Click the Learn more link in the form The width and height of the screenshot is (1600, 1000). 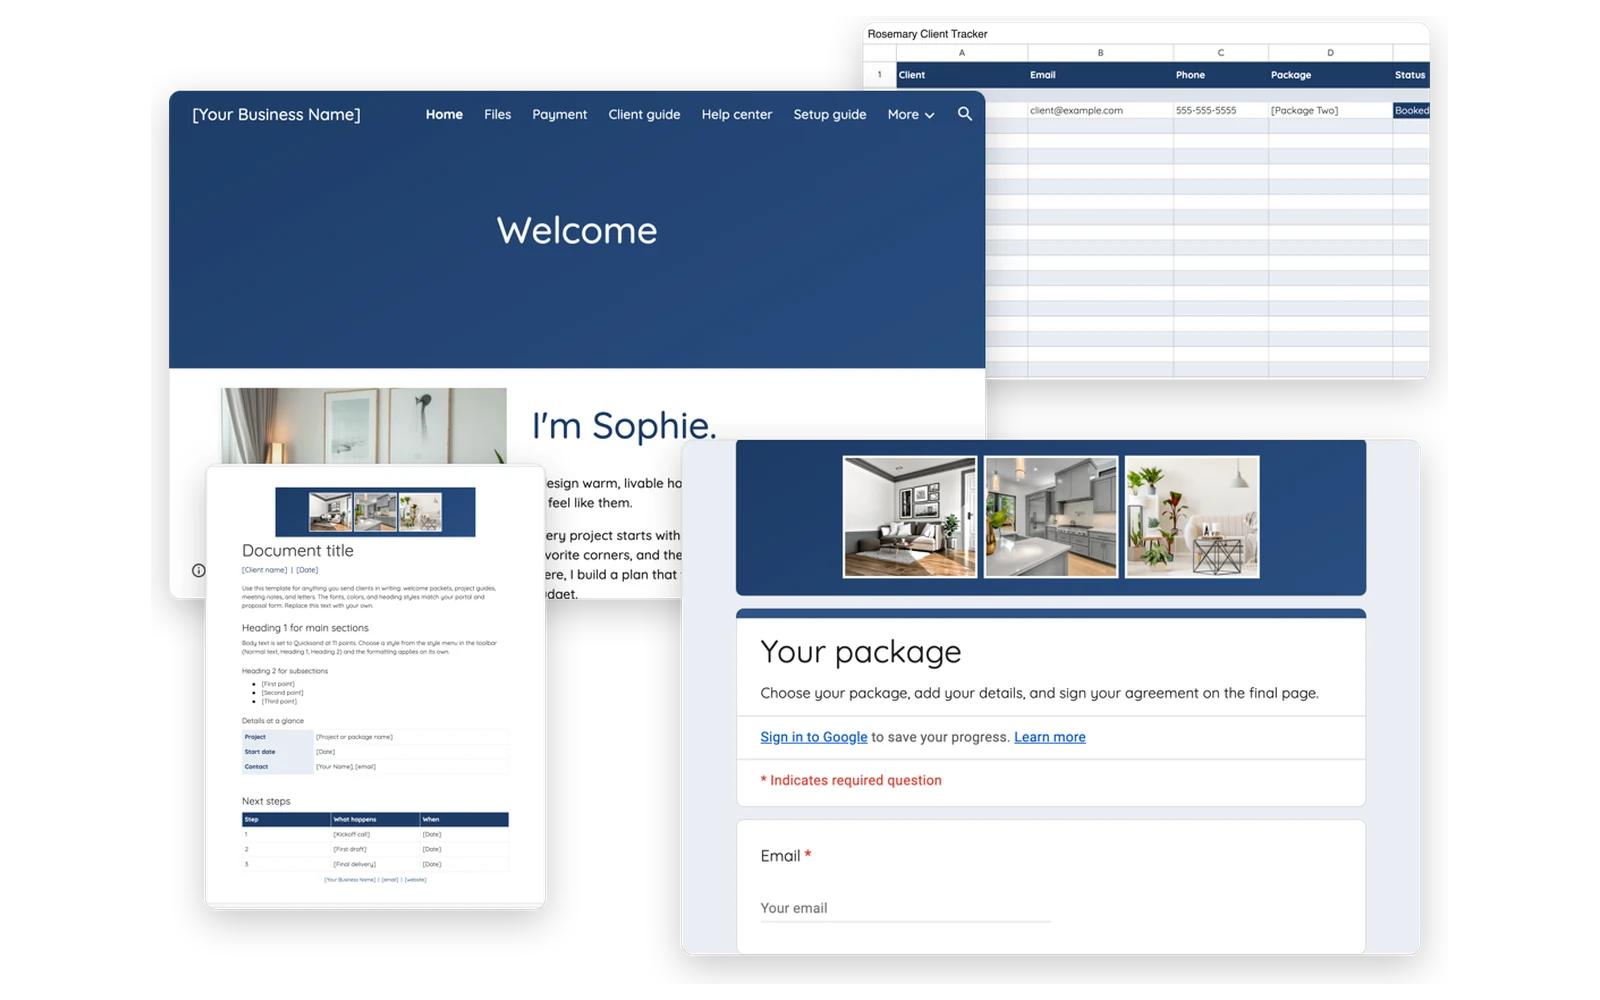pyautogui.click(x=1049, y=737)
